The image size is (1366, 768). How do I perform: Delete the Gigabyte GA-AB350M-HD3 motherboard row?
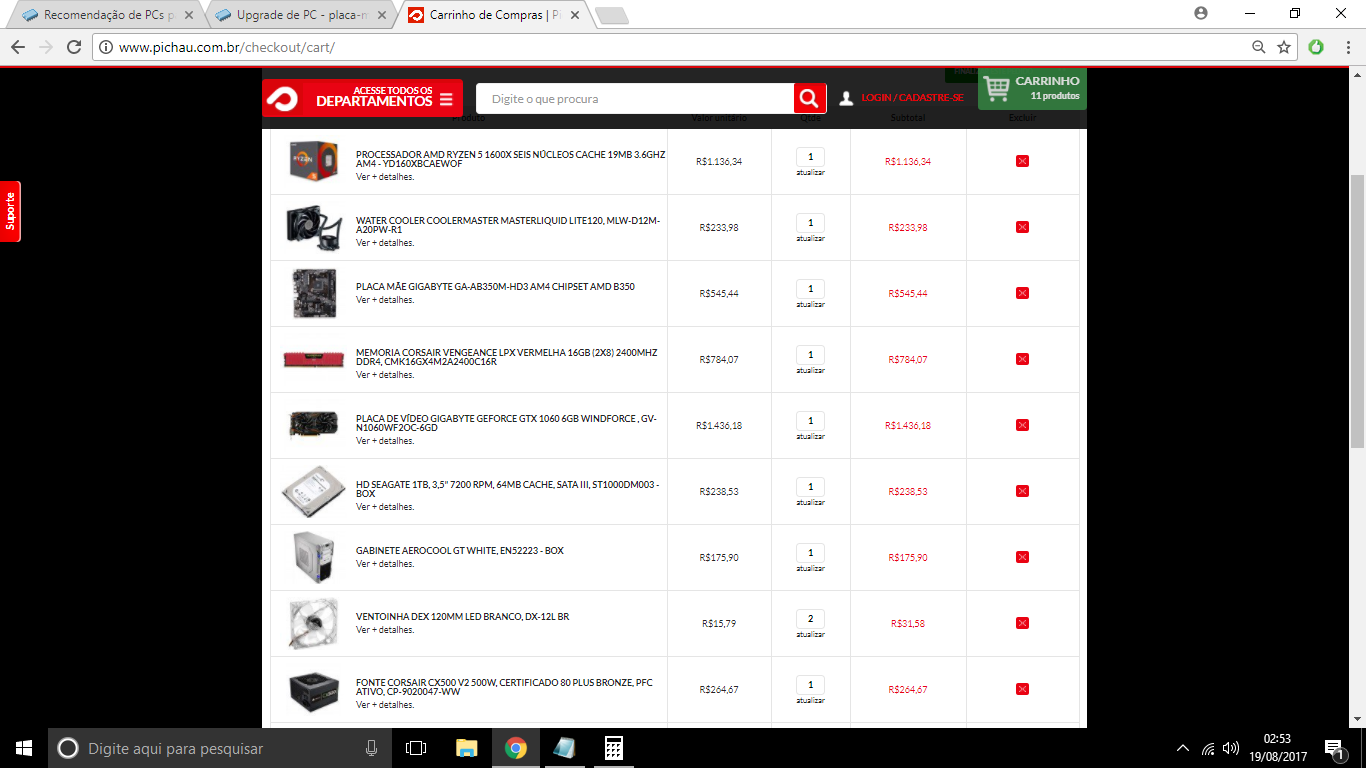[x=1022, y=293]
